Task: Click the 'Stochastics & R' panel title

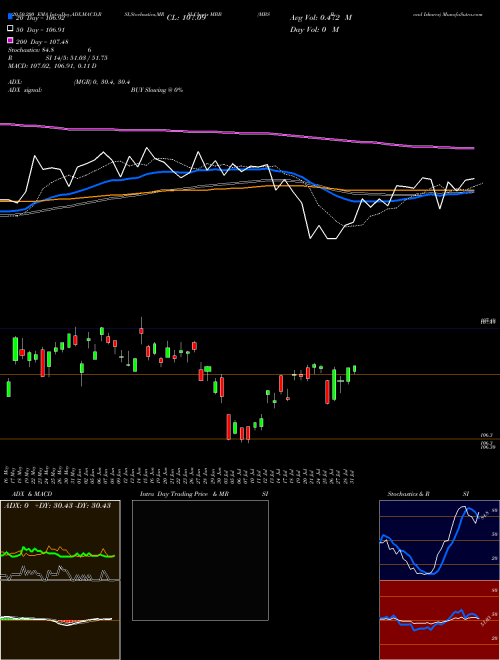Action: tap(409, 494)
